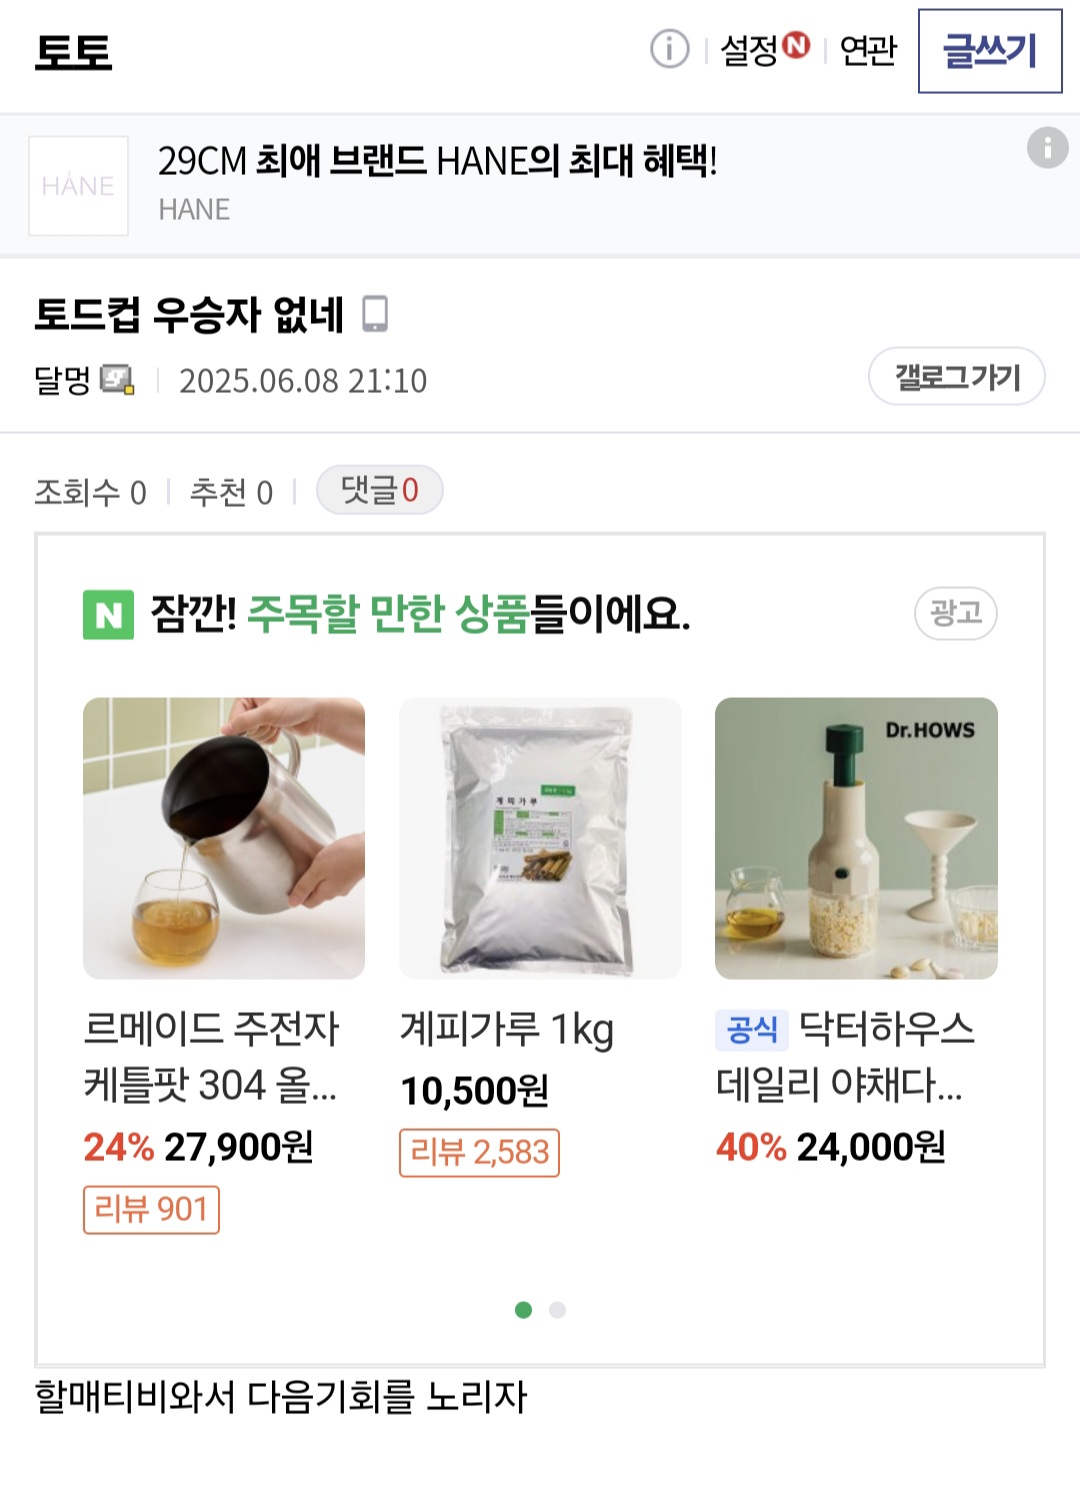This screenshot has height=1512, width=1080.
Task: Open the 갤로그가기 button
Action: click(956, 377)
